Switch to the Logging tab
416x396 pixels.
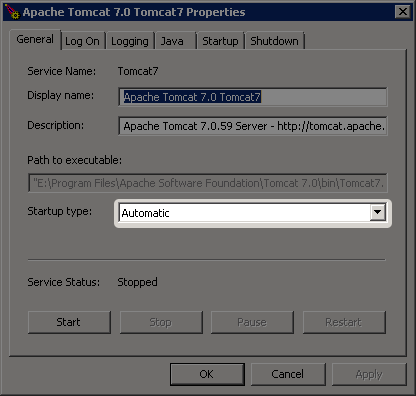click(130, 41)
